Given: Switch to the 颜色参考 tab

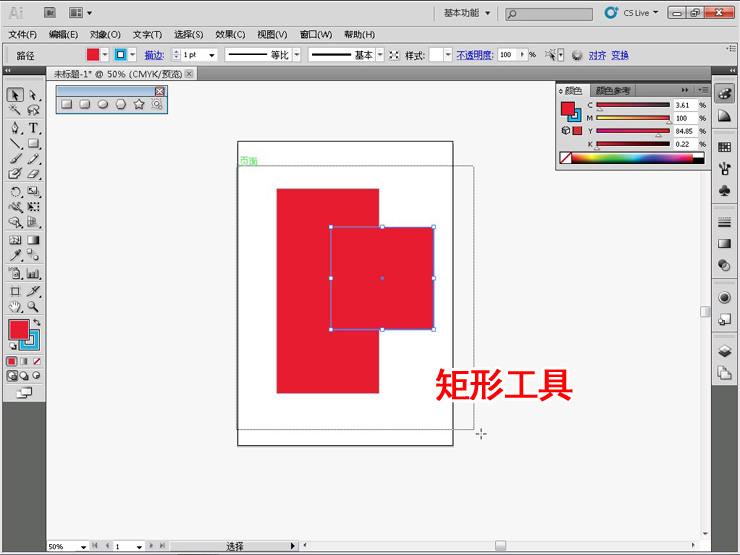Looking at the screenshot, I should coord(613,91).
